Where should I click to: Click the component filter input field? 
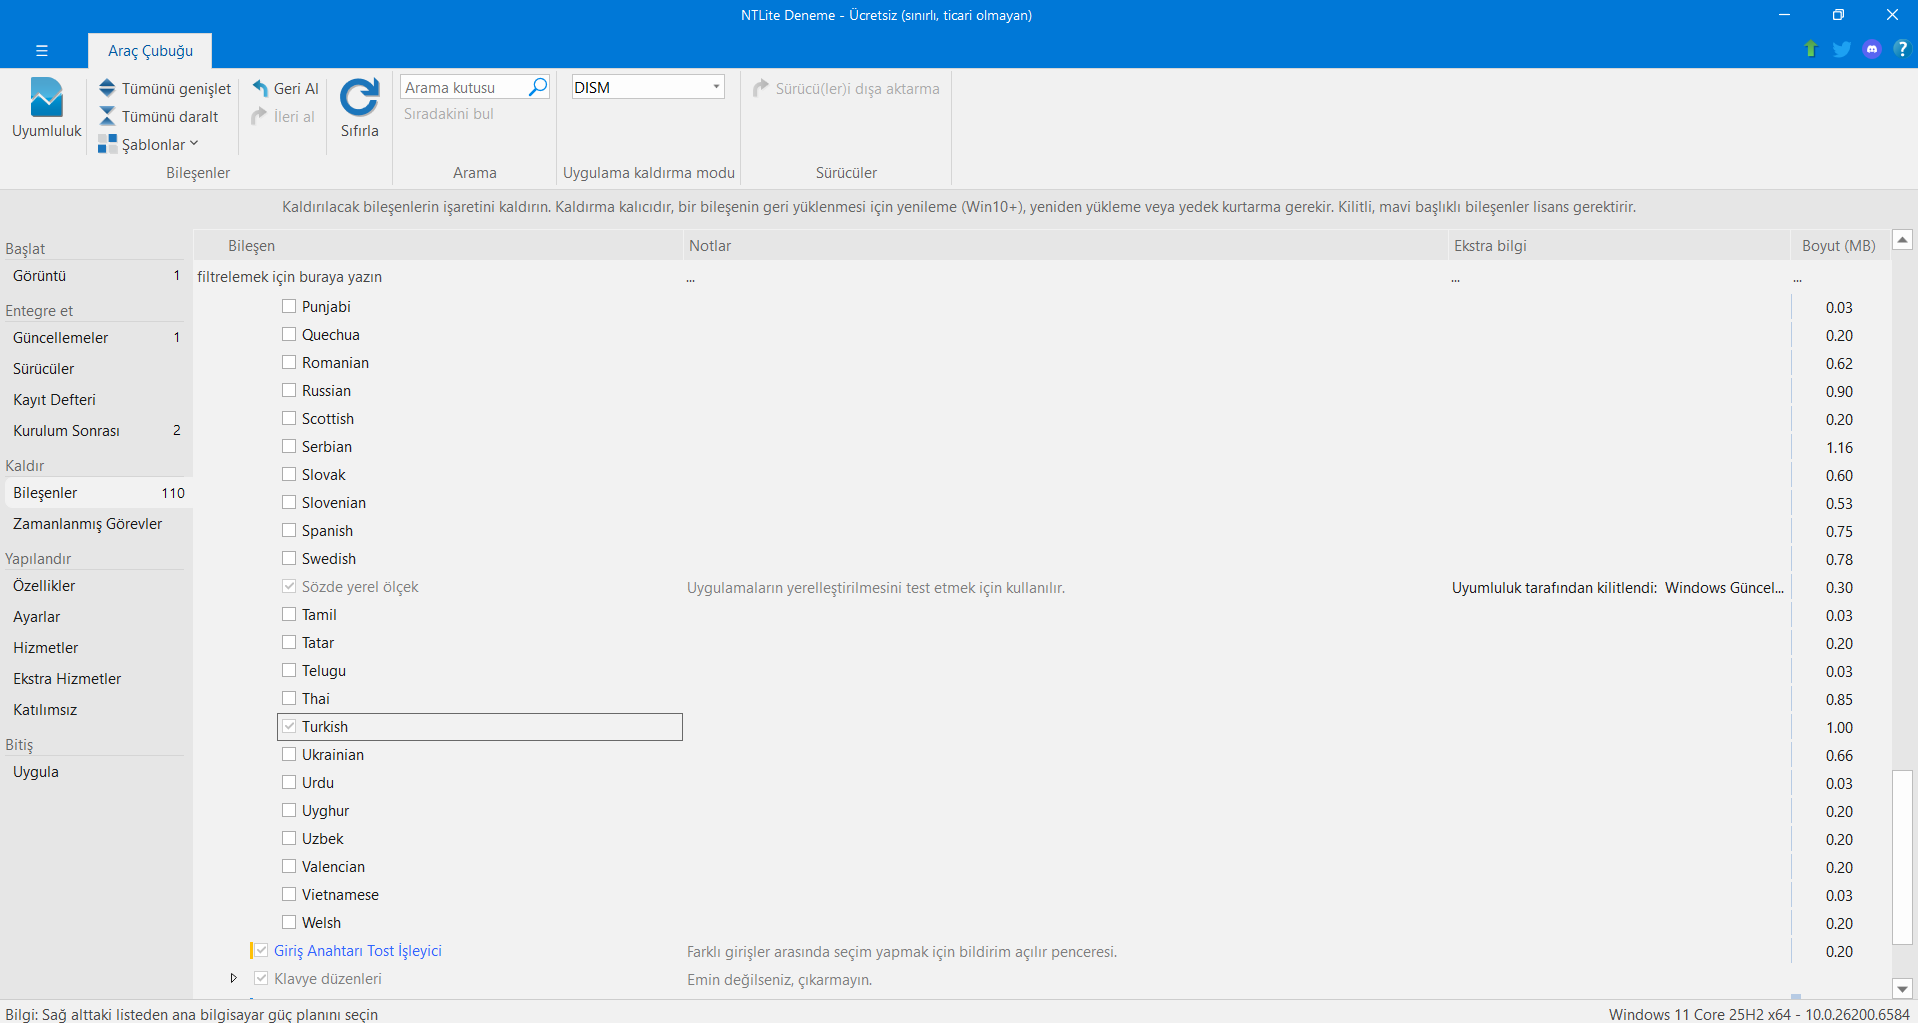point(438,277)
